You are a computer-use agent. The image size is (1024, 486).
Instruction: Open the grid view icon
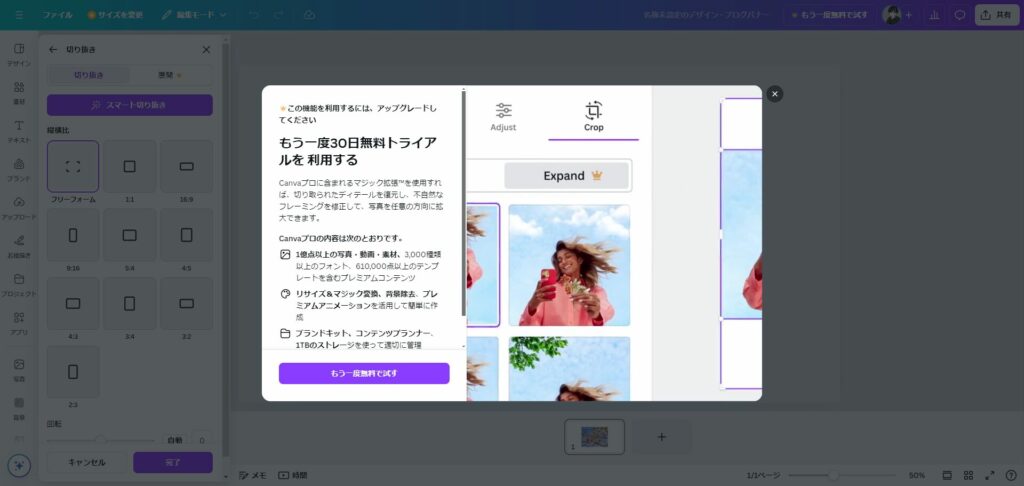[968, 476]
